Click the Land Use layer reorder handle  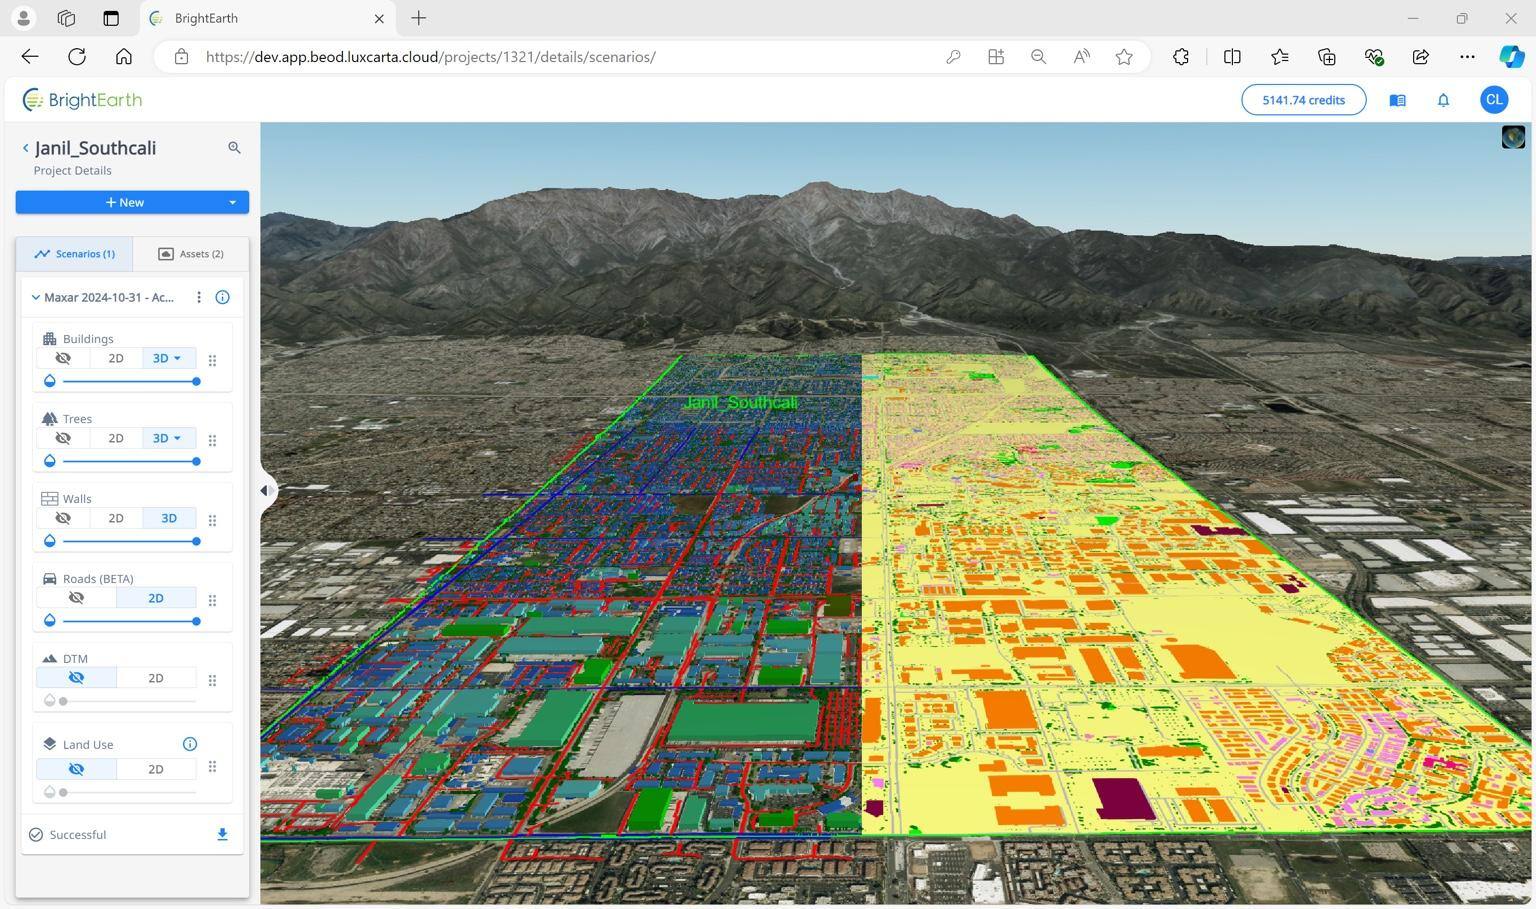[x=212, y=767]
